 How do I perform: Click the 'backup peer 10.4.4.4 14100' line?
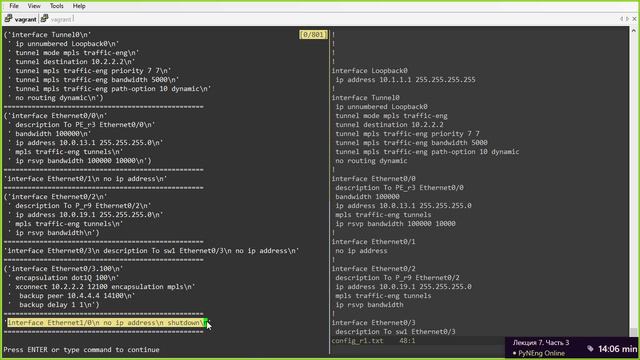pyautogui.click(x=71, y=296)
